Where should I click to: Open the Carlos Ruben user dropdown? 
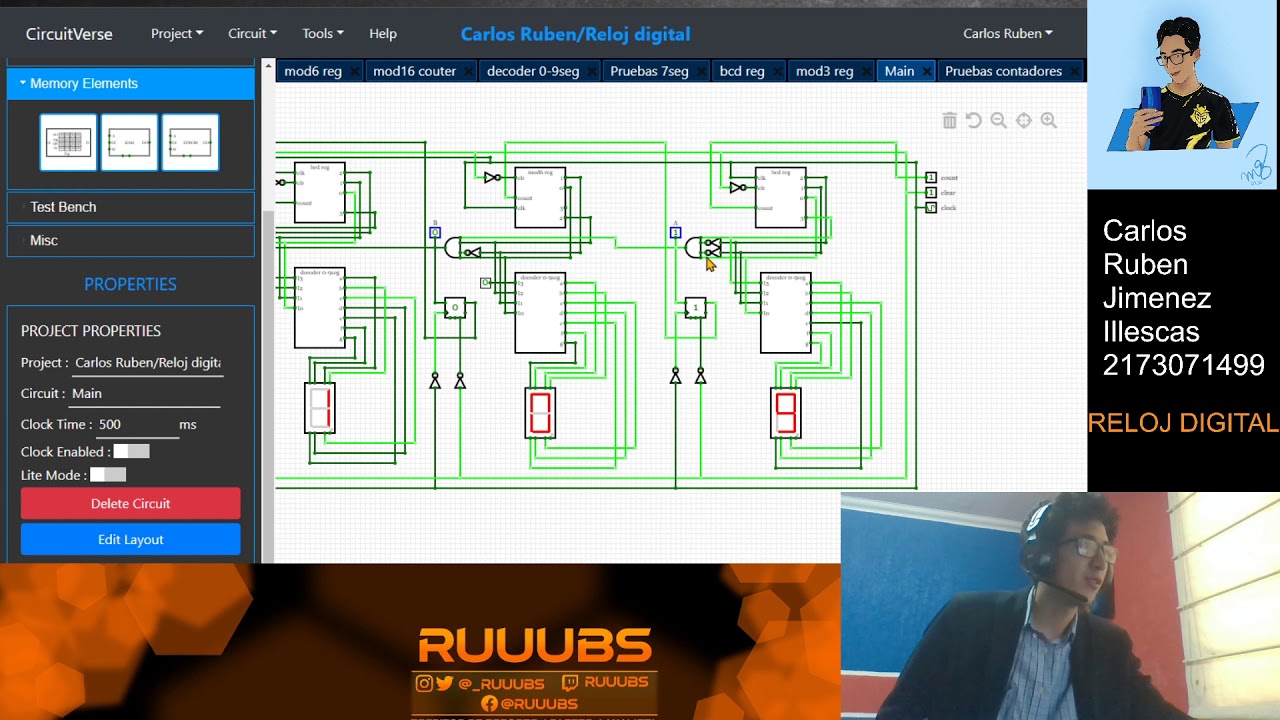[x=1008, y=33]
